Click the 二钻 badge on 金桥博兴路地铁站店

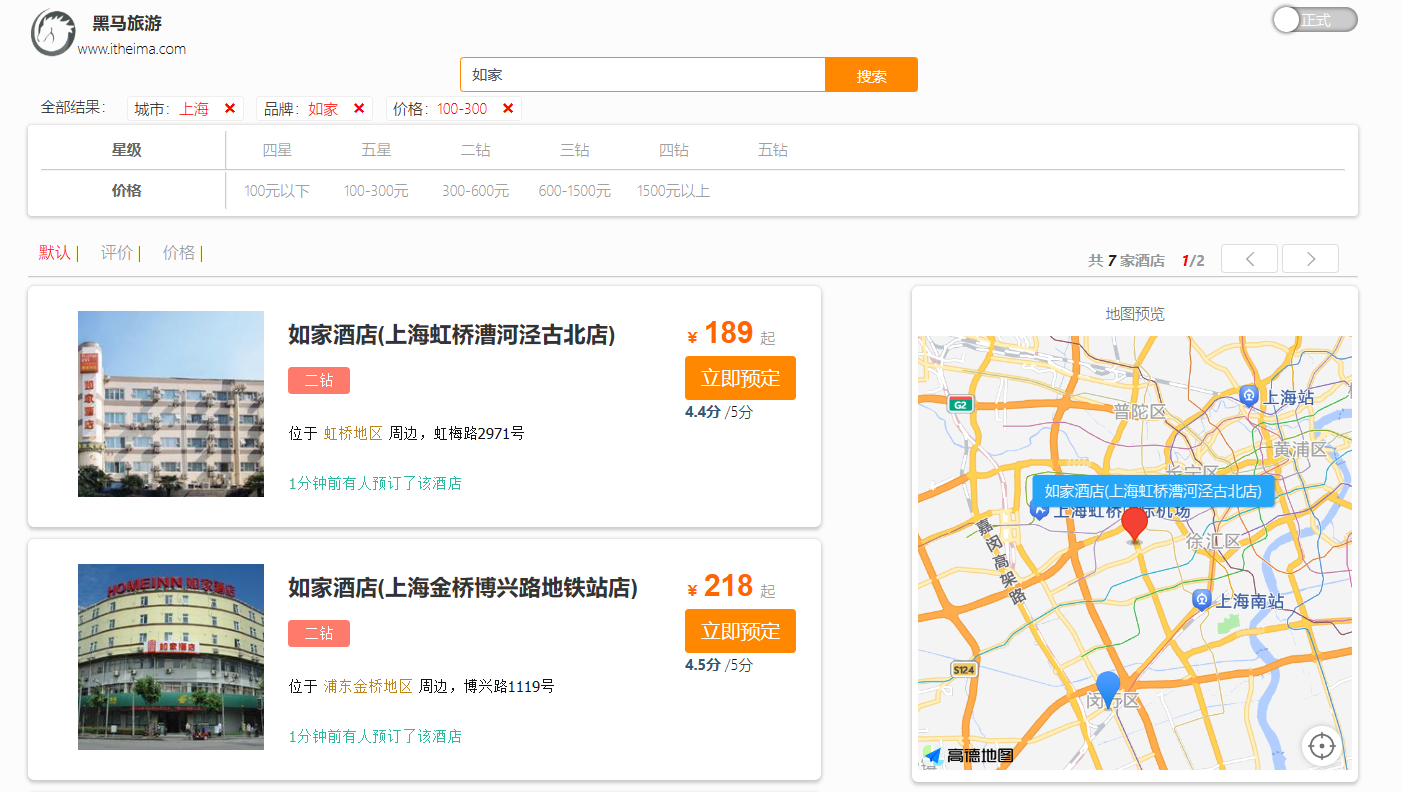pyautogui.click(x=319, y=633)
